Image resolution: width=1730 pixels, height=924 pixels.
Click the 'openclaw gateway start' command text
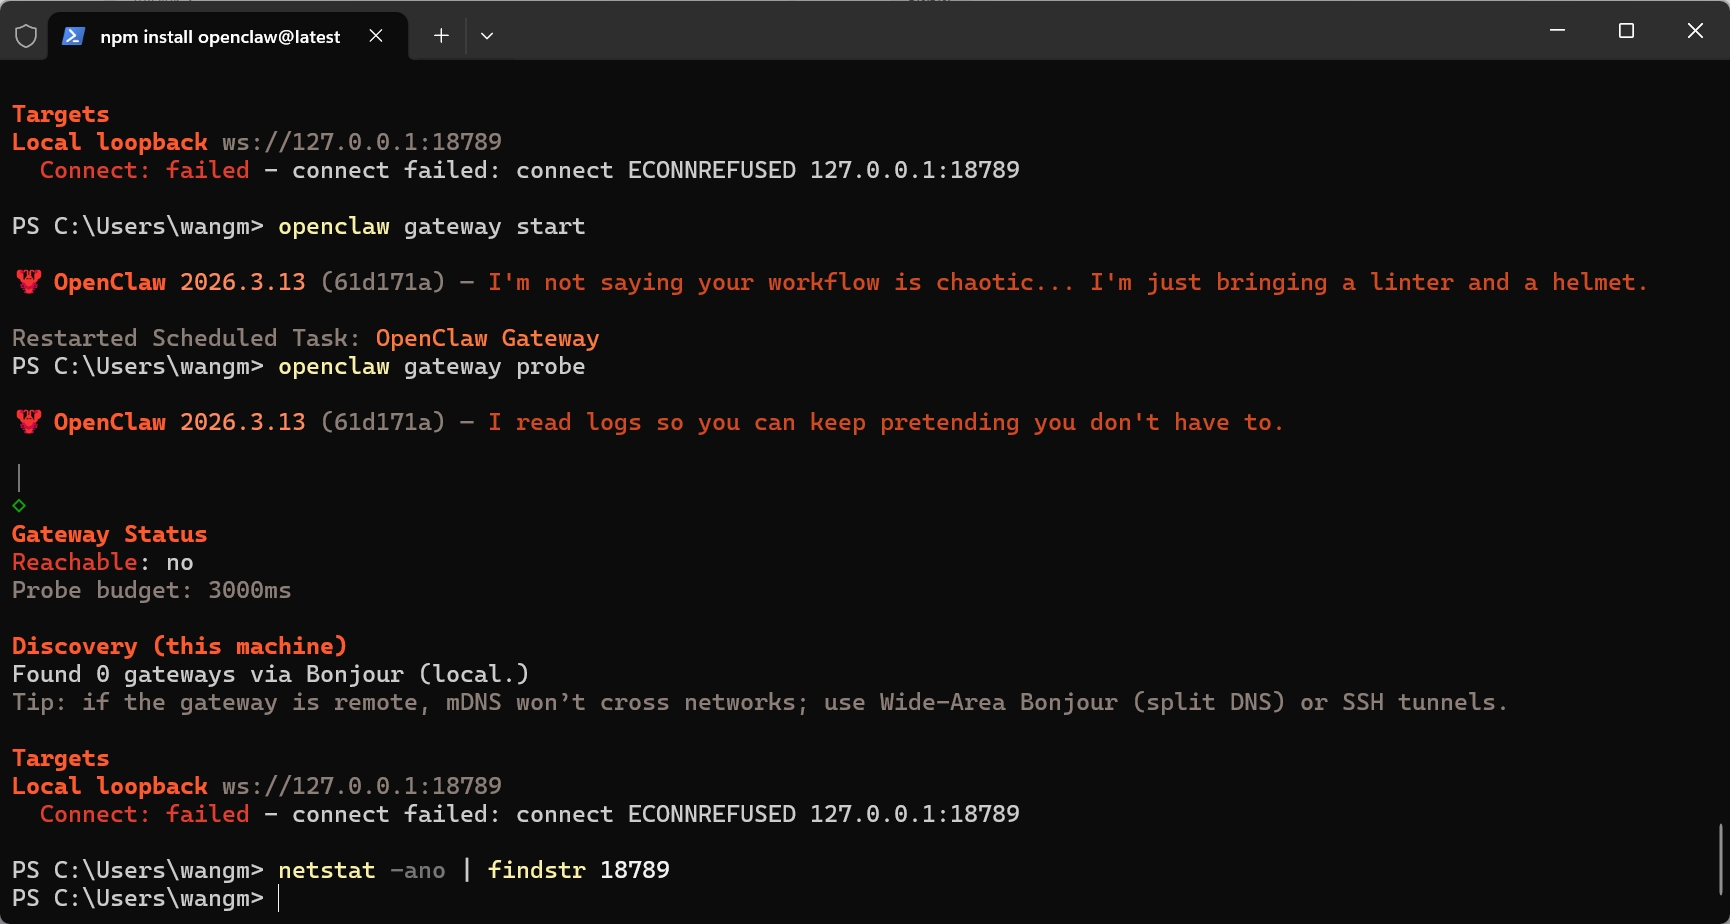point(431,226)
